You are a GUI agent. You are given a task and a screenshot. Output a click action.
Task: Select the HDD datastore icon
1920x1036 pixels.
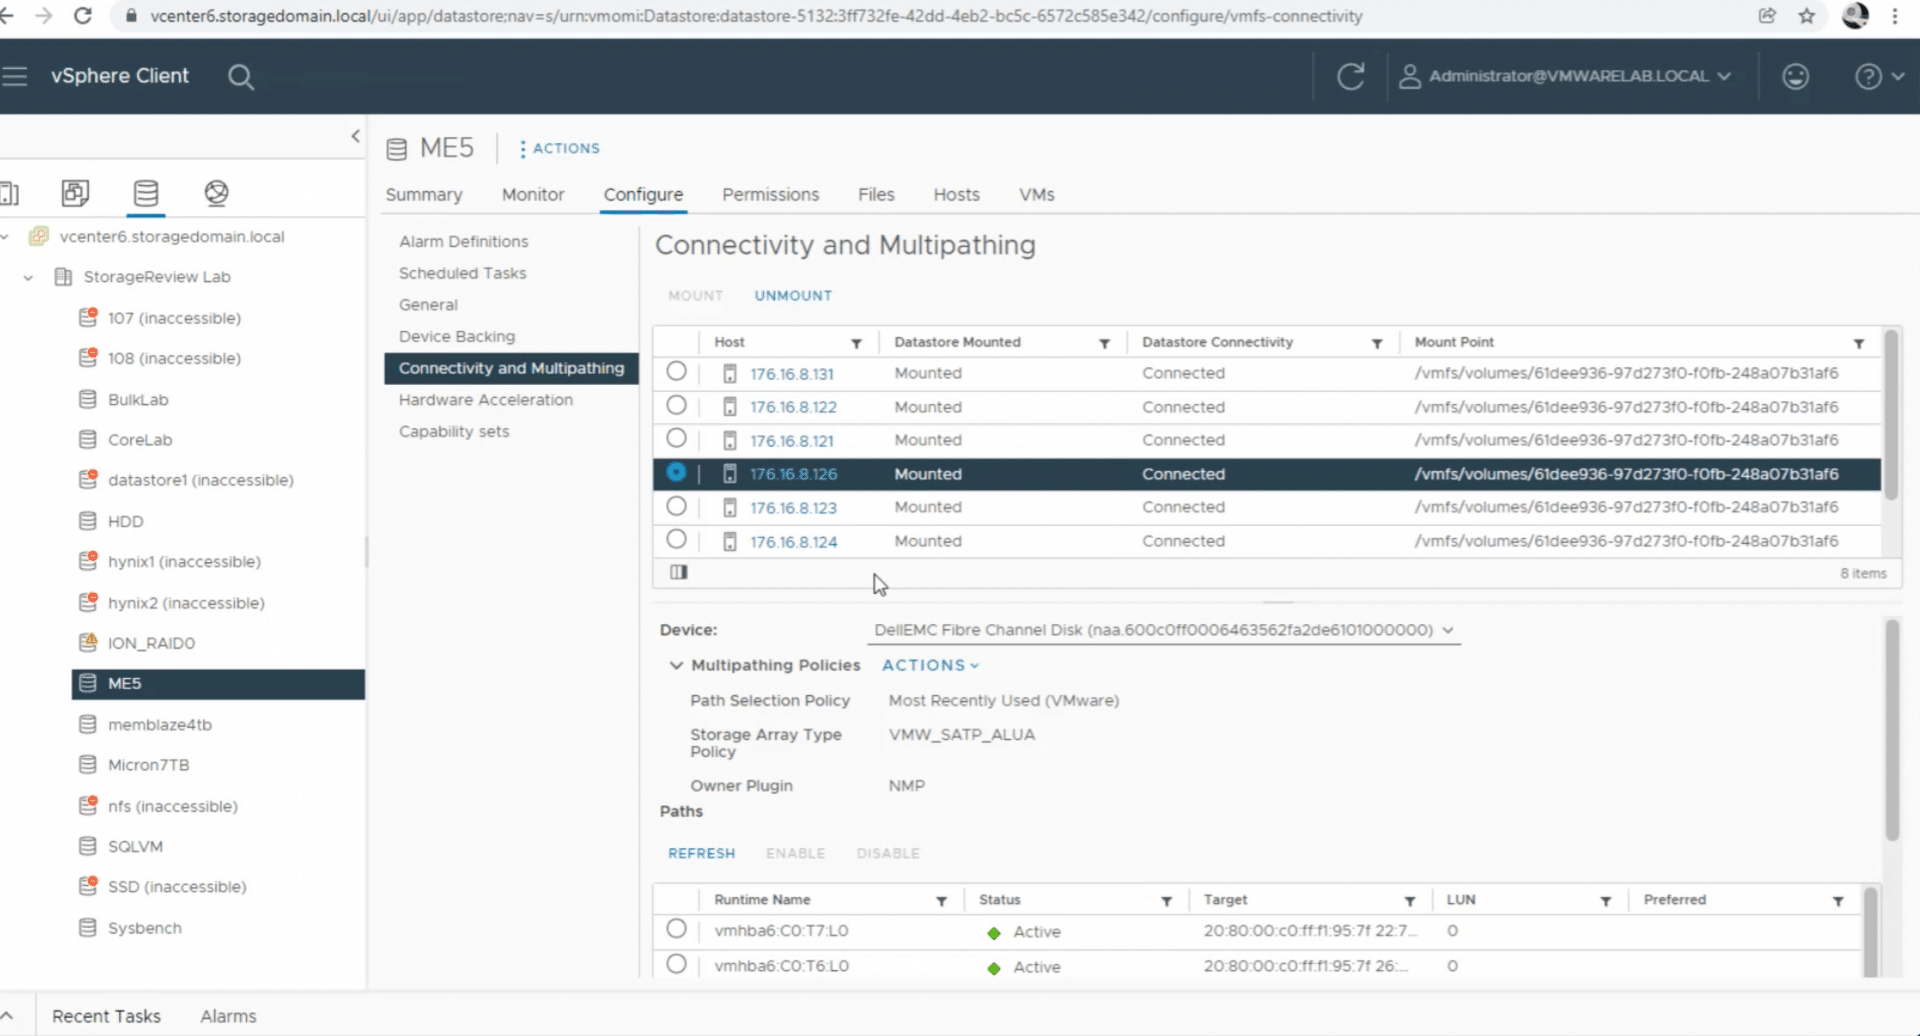point(88,521)
